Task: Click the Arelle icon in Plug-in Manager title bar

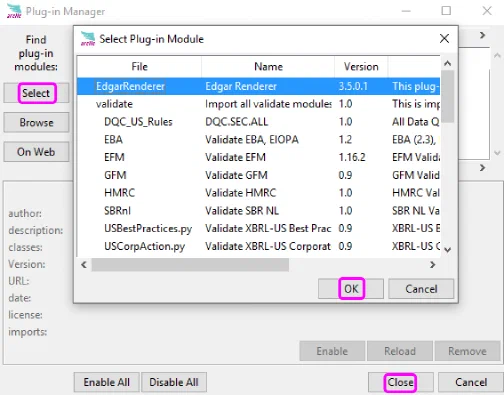Action: (14, 11)
